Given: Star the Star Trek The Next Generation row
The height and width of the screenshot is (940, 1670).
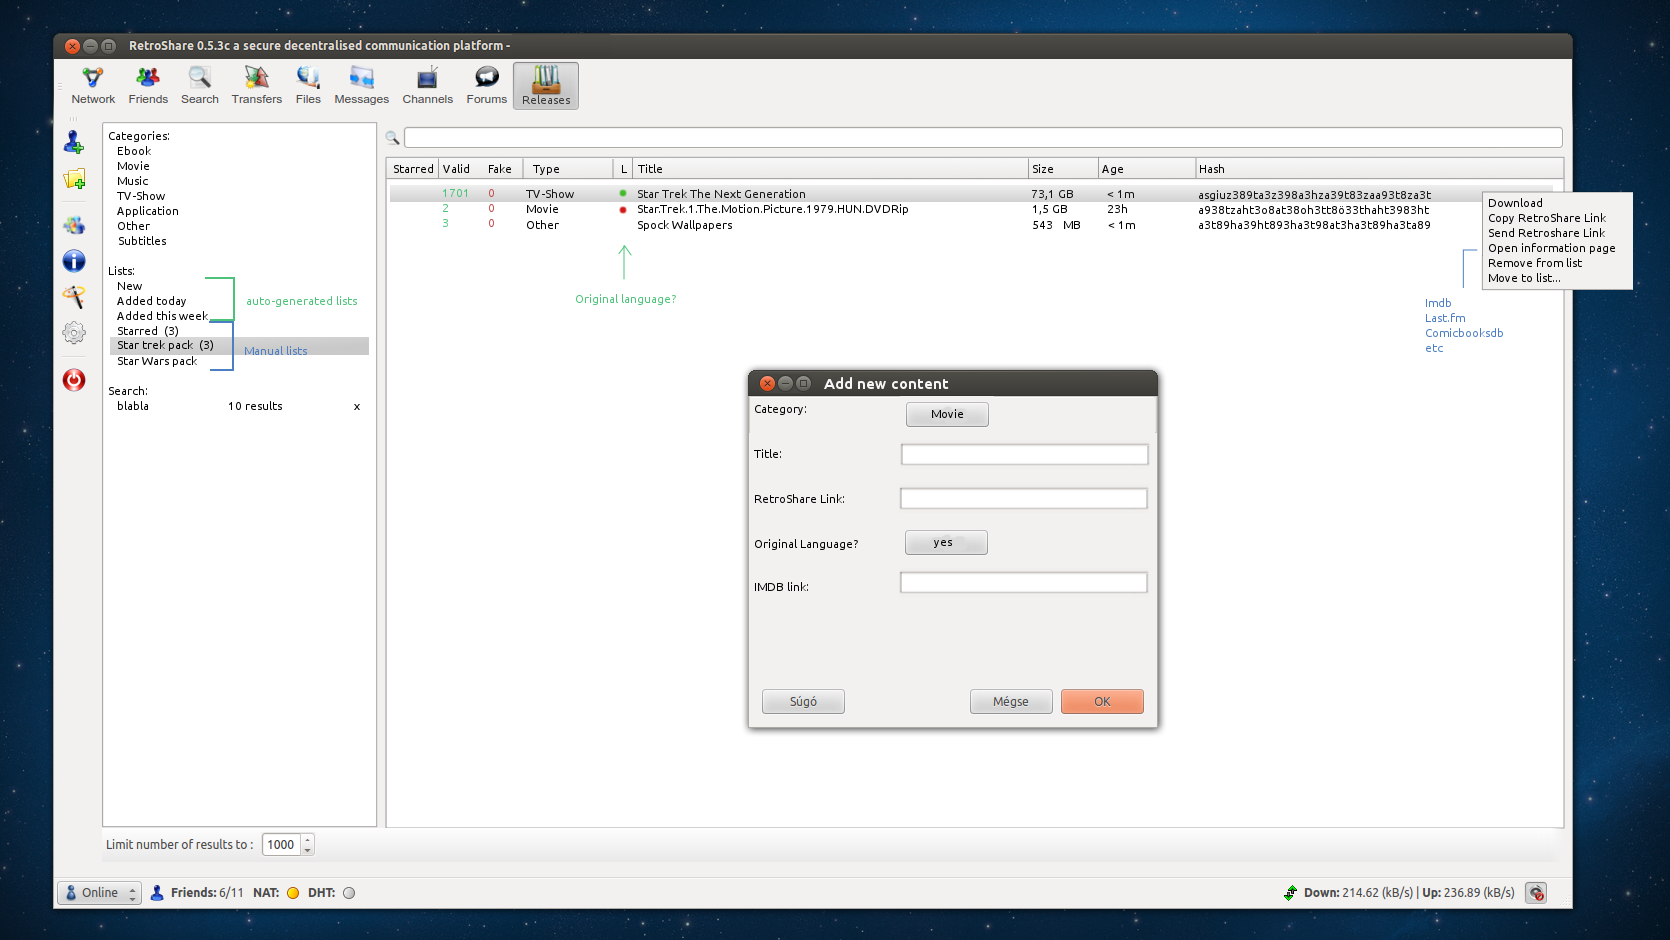Looking at the screenshot, I should (412, 192).
